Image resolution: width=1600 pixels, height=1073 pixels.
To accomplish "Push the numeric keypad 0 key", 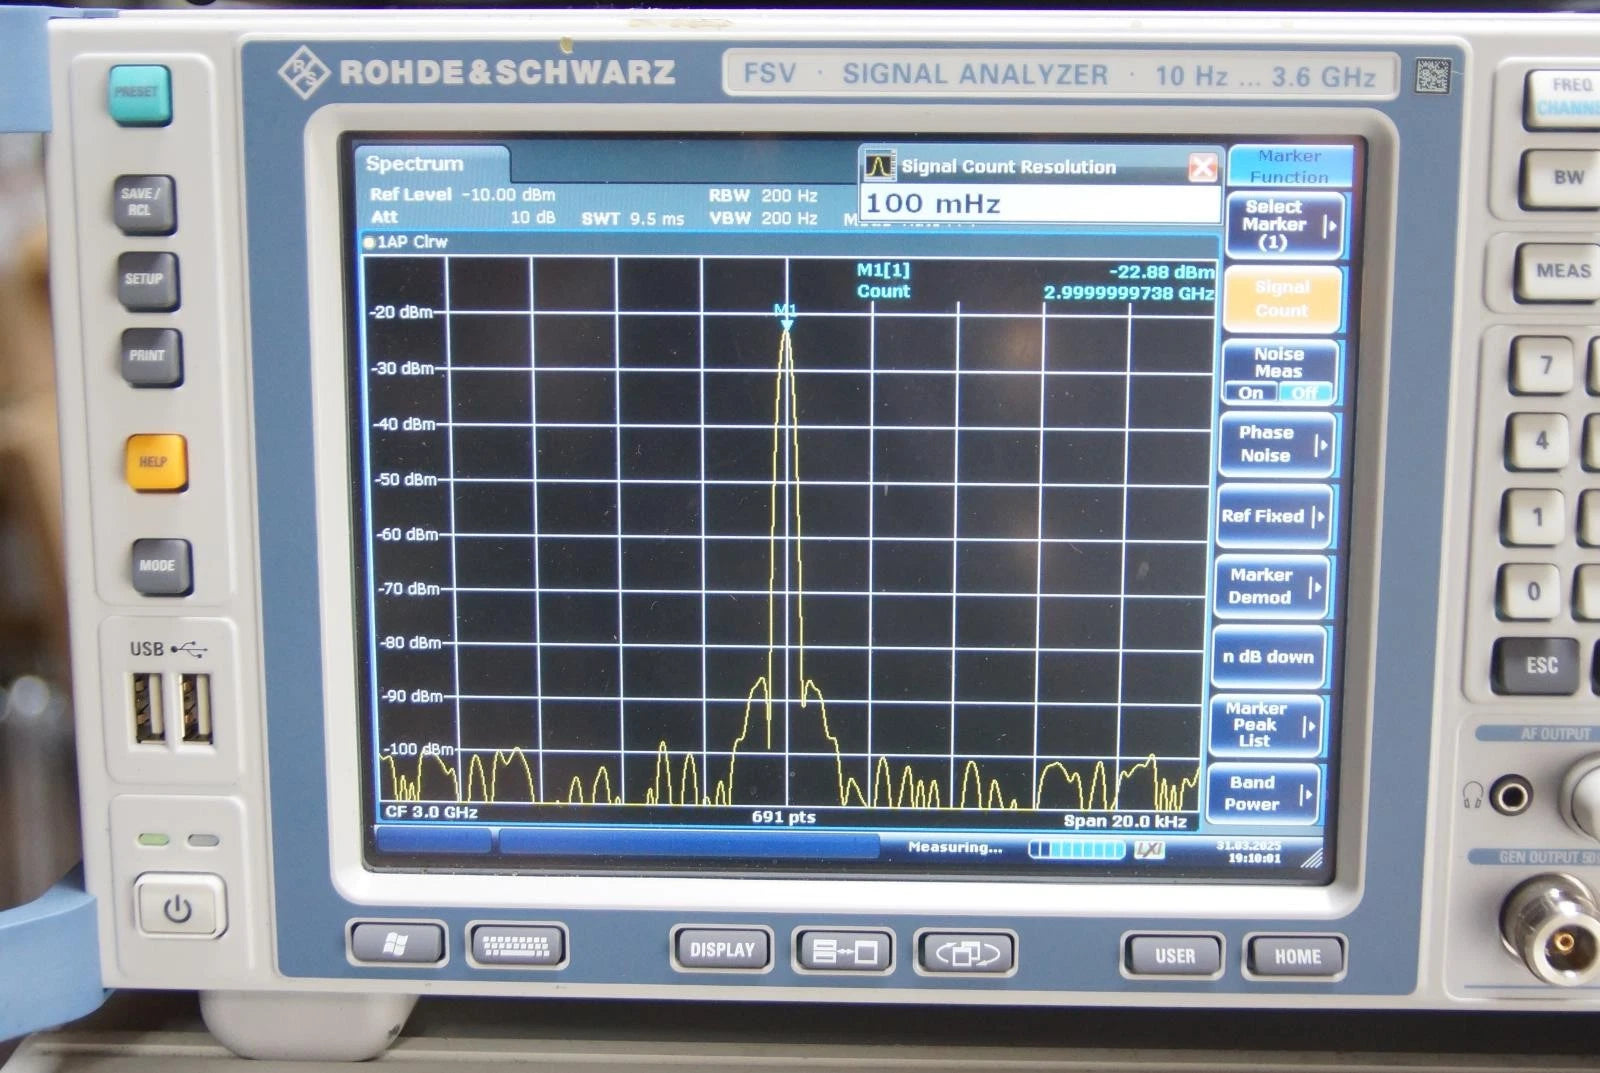I will pos(1532,591).
